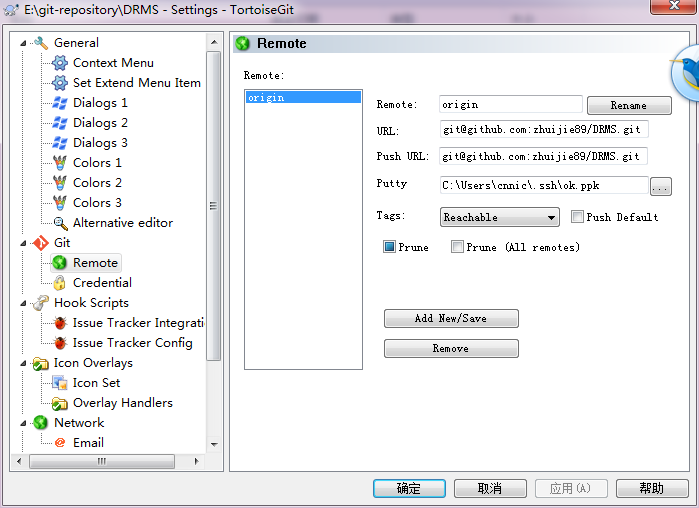Select Context Menu settings page

click(113, 63)
